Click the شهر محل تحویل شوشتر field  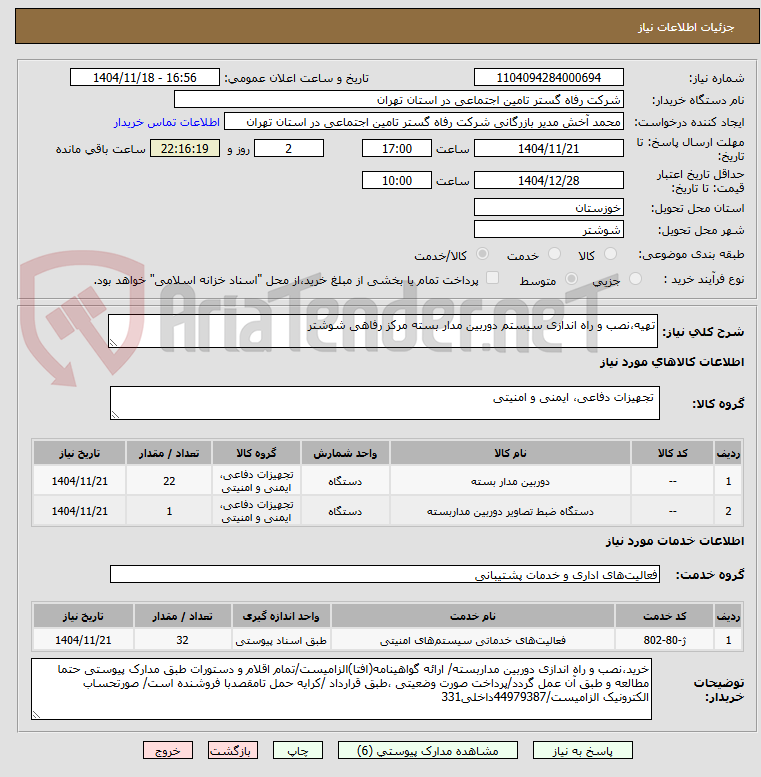(x=548, y=229)
